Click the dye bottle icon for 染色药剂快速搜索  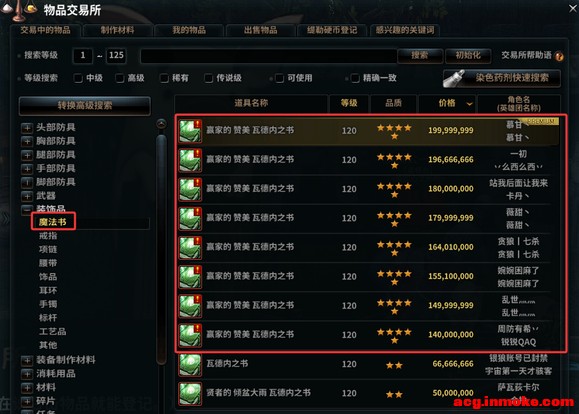click(454, 78)
